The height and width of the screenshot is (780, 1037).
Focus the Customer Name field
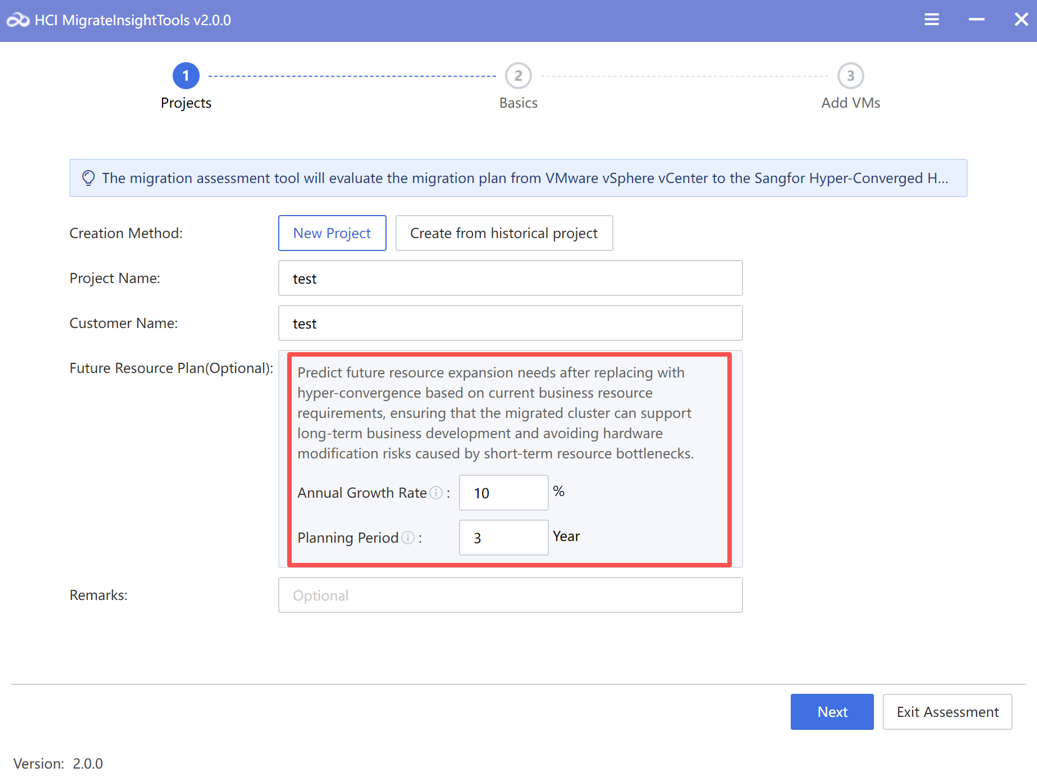click(510, 323)
